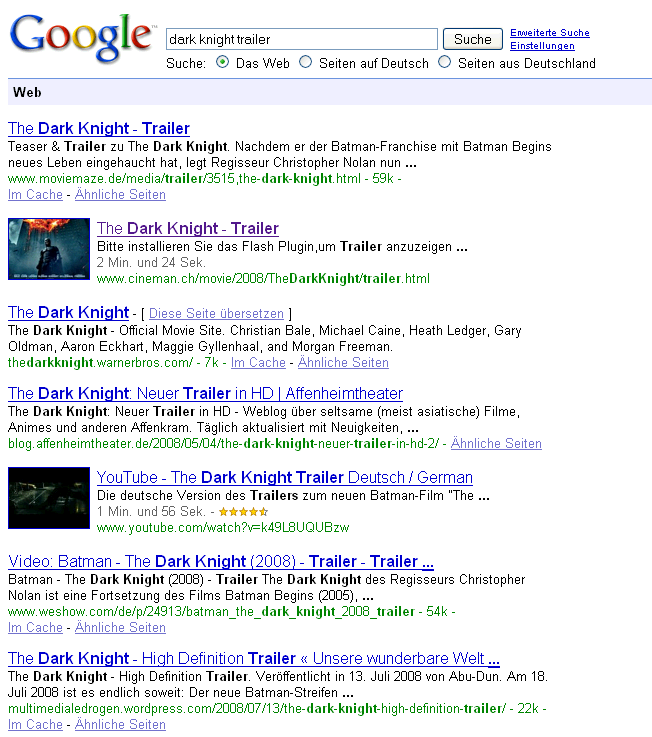This screenshot has width=652, height=737.
Task: Click the '2 Min. und 24 Sek.' duration text
Action: 151,263
